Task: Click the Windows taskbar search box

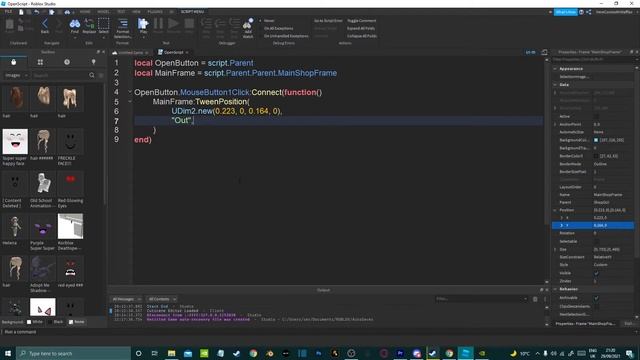Action: pos(74,353)
